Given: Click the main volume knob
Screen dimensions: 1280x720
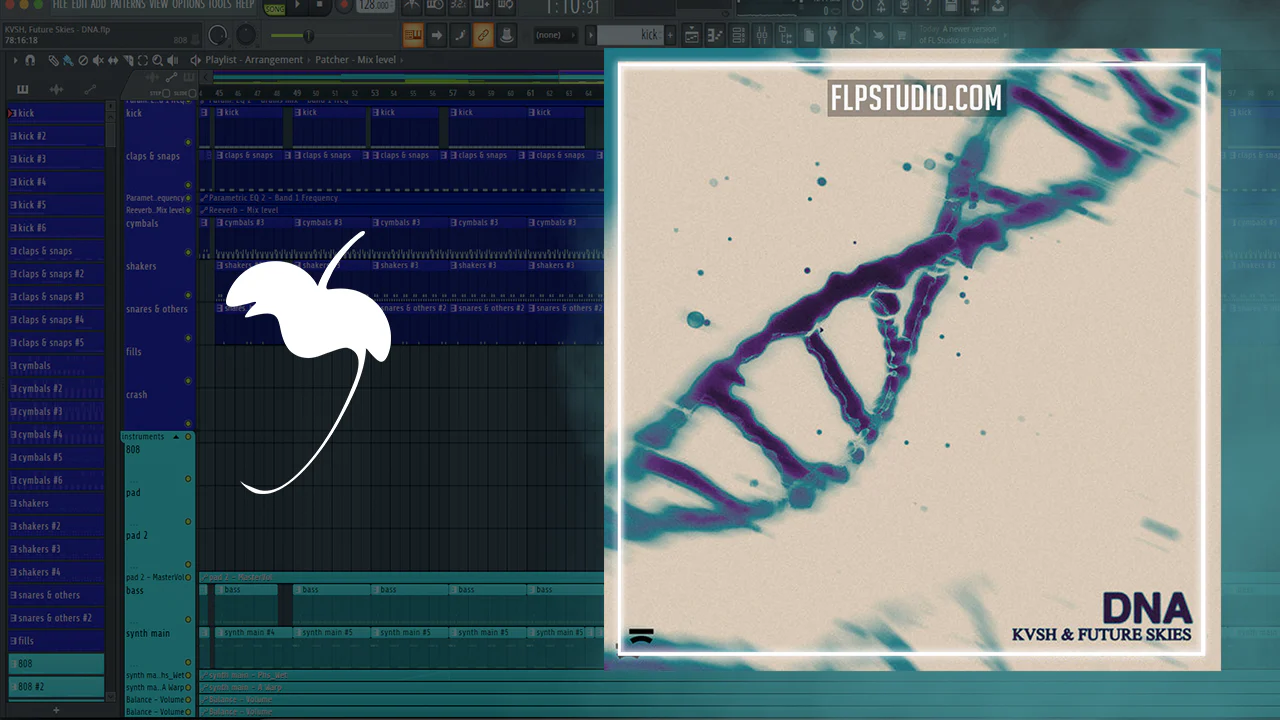Looking at the screenshot, I should pyautogui.click(x=217, y=36).
